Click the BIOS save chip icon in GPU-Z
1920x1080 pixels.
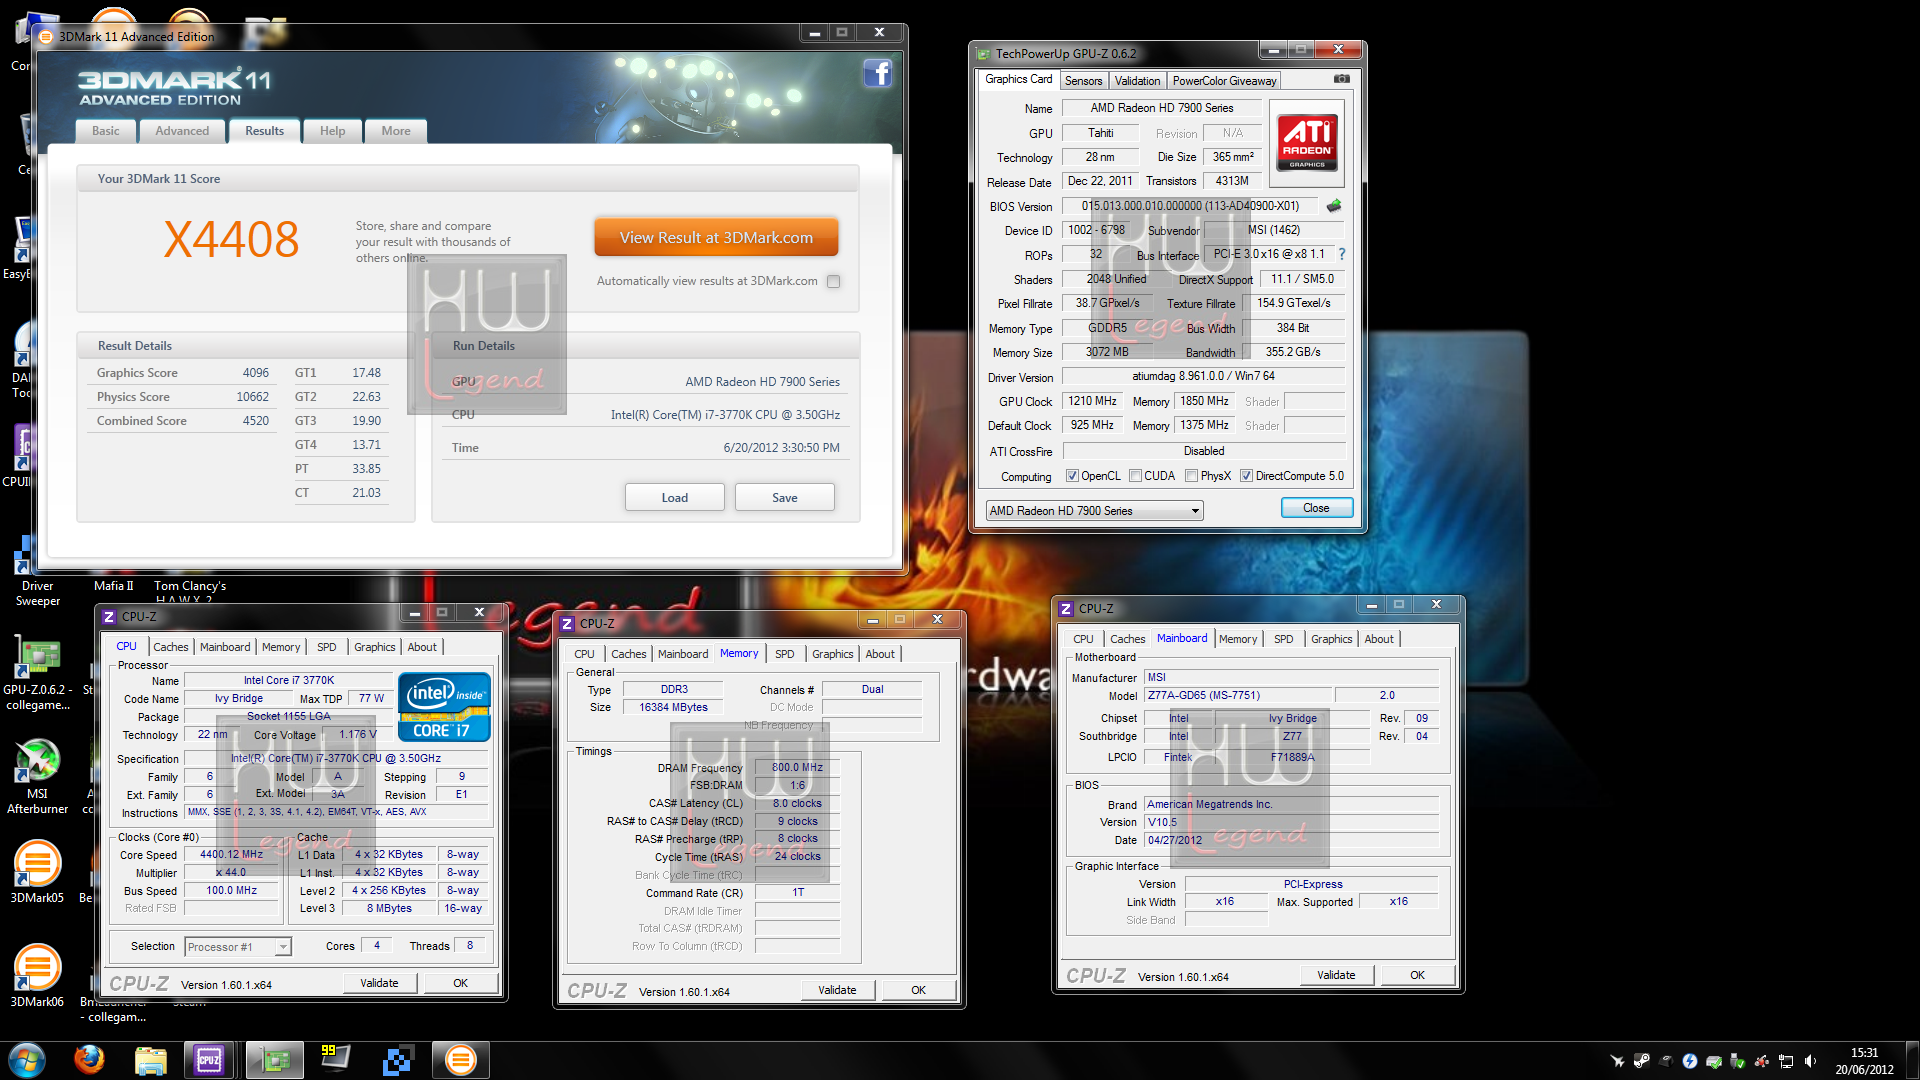point(1333,206)
